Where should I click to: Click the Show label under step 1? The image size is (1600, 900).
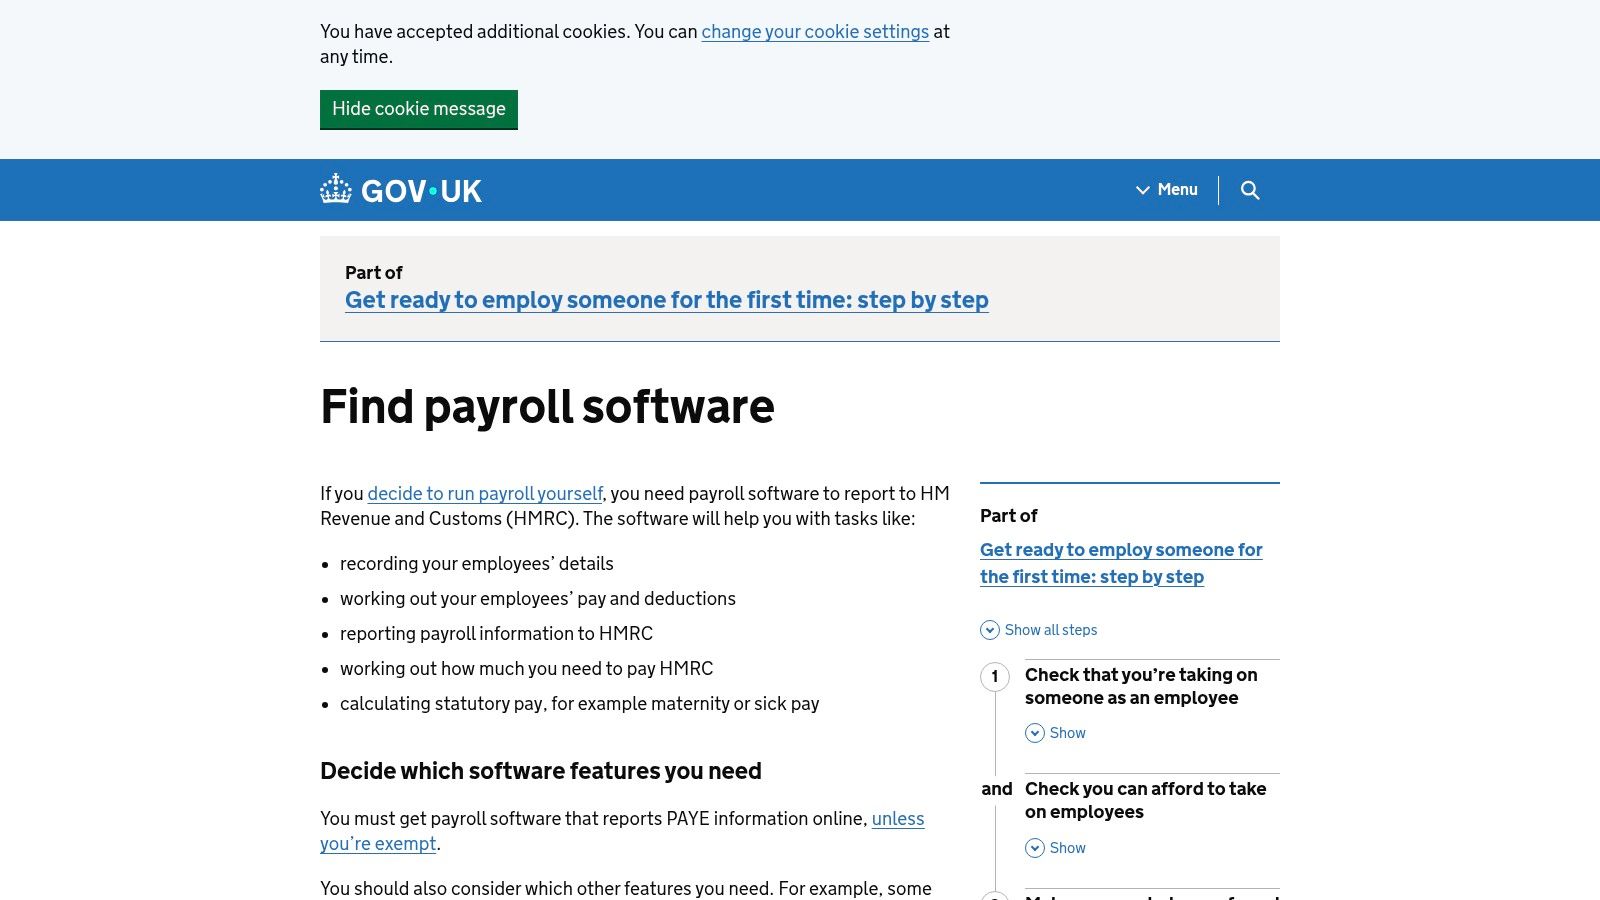click(x=1067, y=733)
